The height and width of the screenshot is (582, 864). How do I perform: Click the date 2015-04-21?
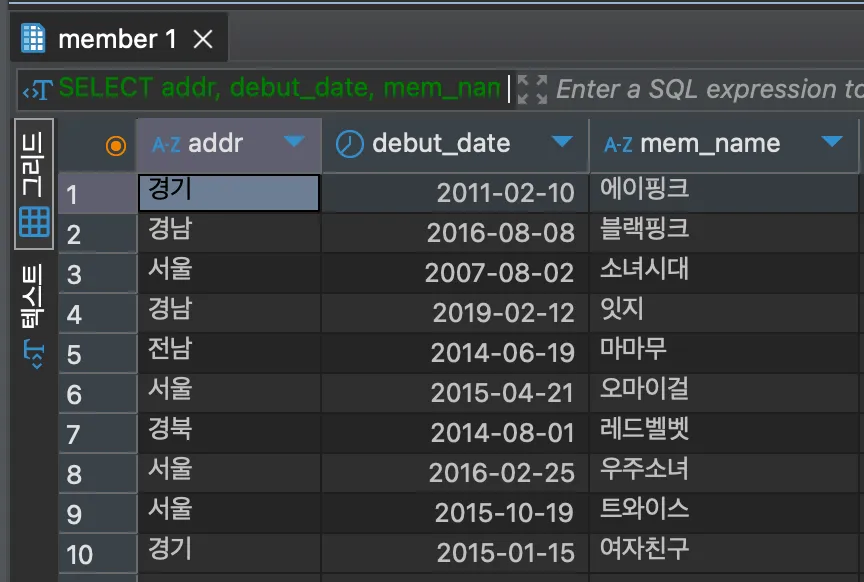pyautogui.click(x=503, y=394)
